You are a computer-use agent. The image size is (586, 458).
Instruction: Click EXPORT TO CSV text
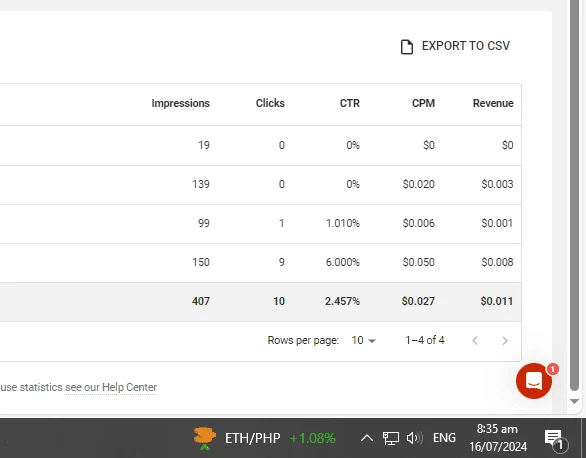click(466, 46)
